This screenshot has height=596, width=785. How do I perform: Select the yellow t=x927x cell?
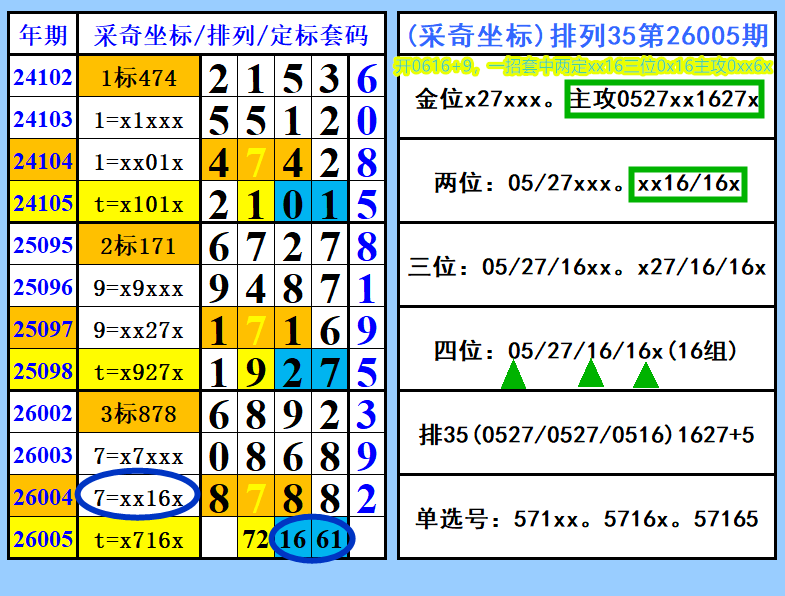pos(139,371)
